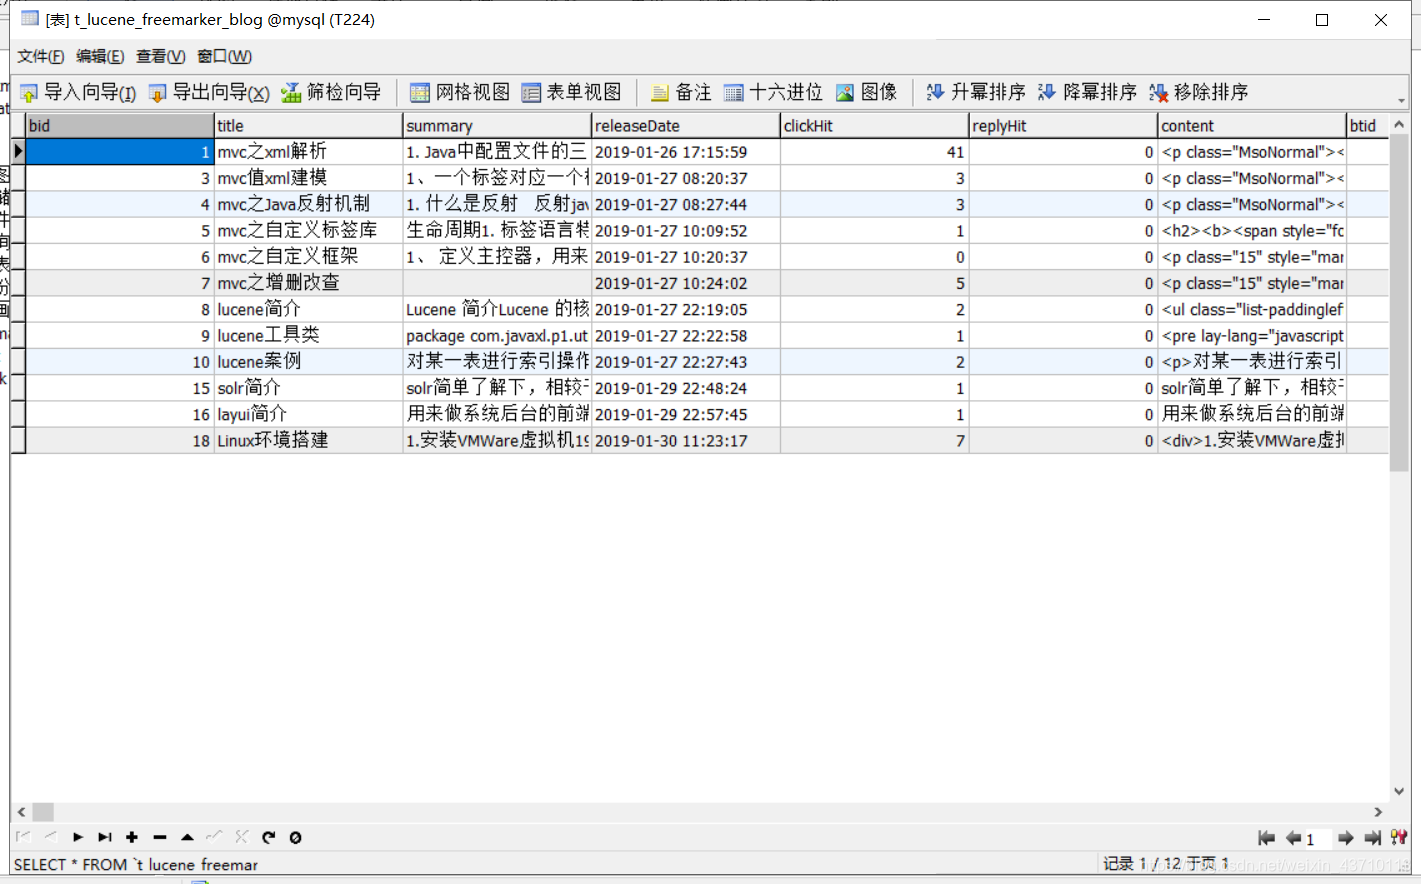Add a new record with plus button
The width and height of the screenshot is (1421, 884).
click(x=132, y=837)
